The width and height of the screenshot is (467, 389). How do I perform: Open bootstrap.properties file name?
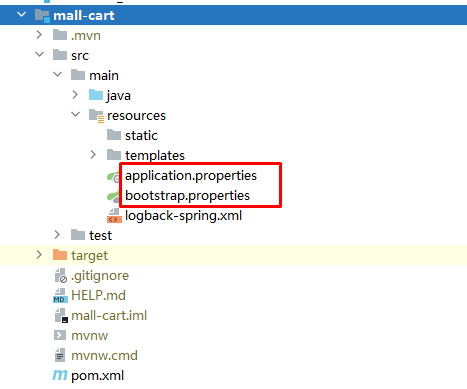tap(187, 196)
